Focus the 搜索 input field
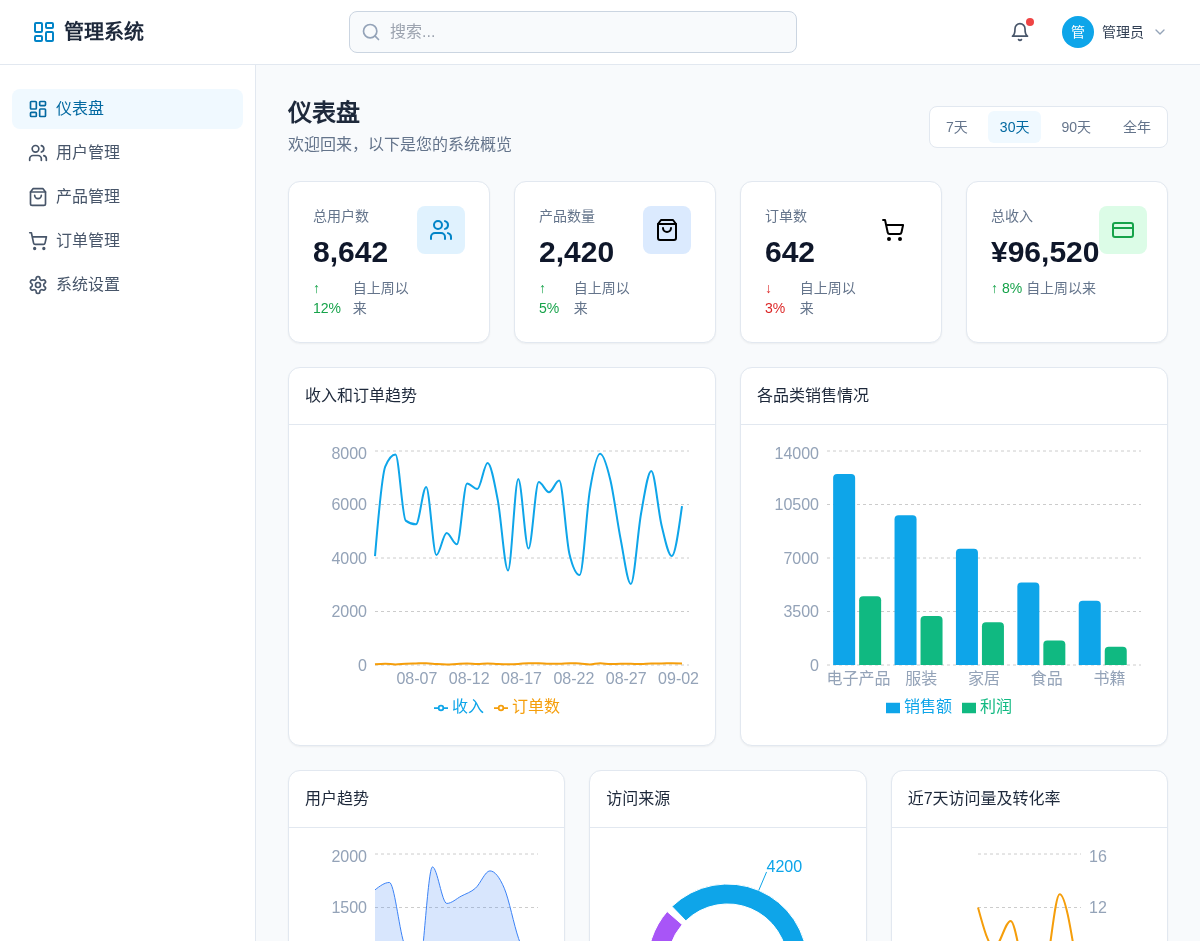Viewport: 1200px width, 941px height. click(585, 32)
